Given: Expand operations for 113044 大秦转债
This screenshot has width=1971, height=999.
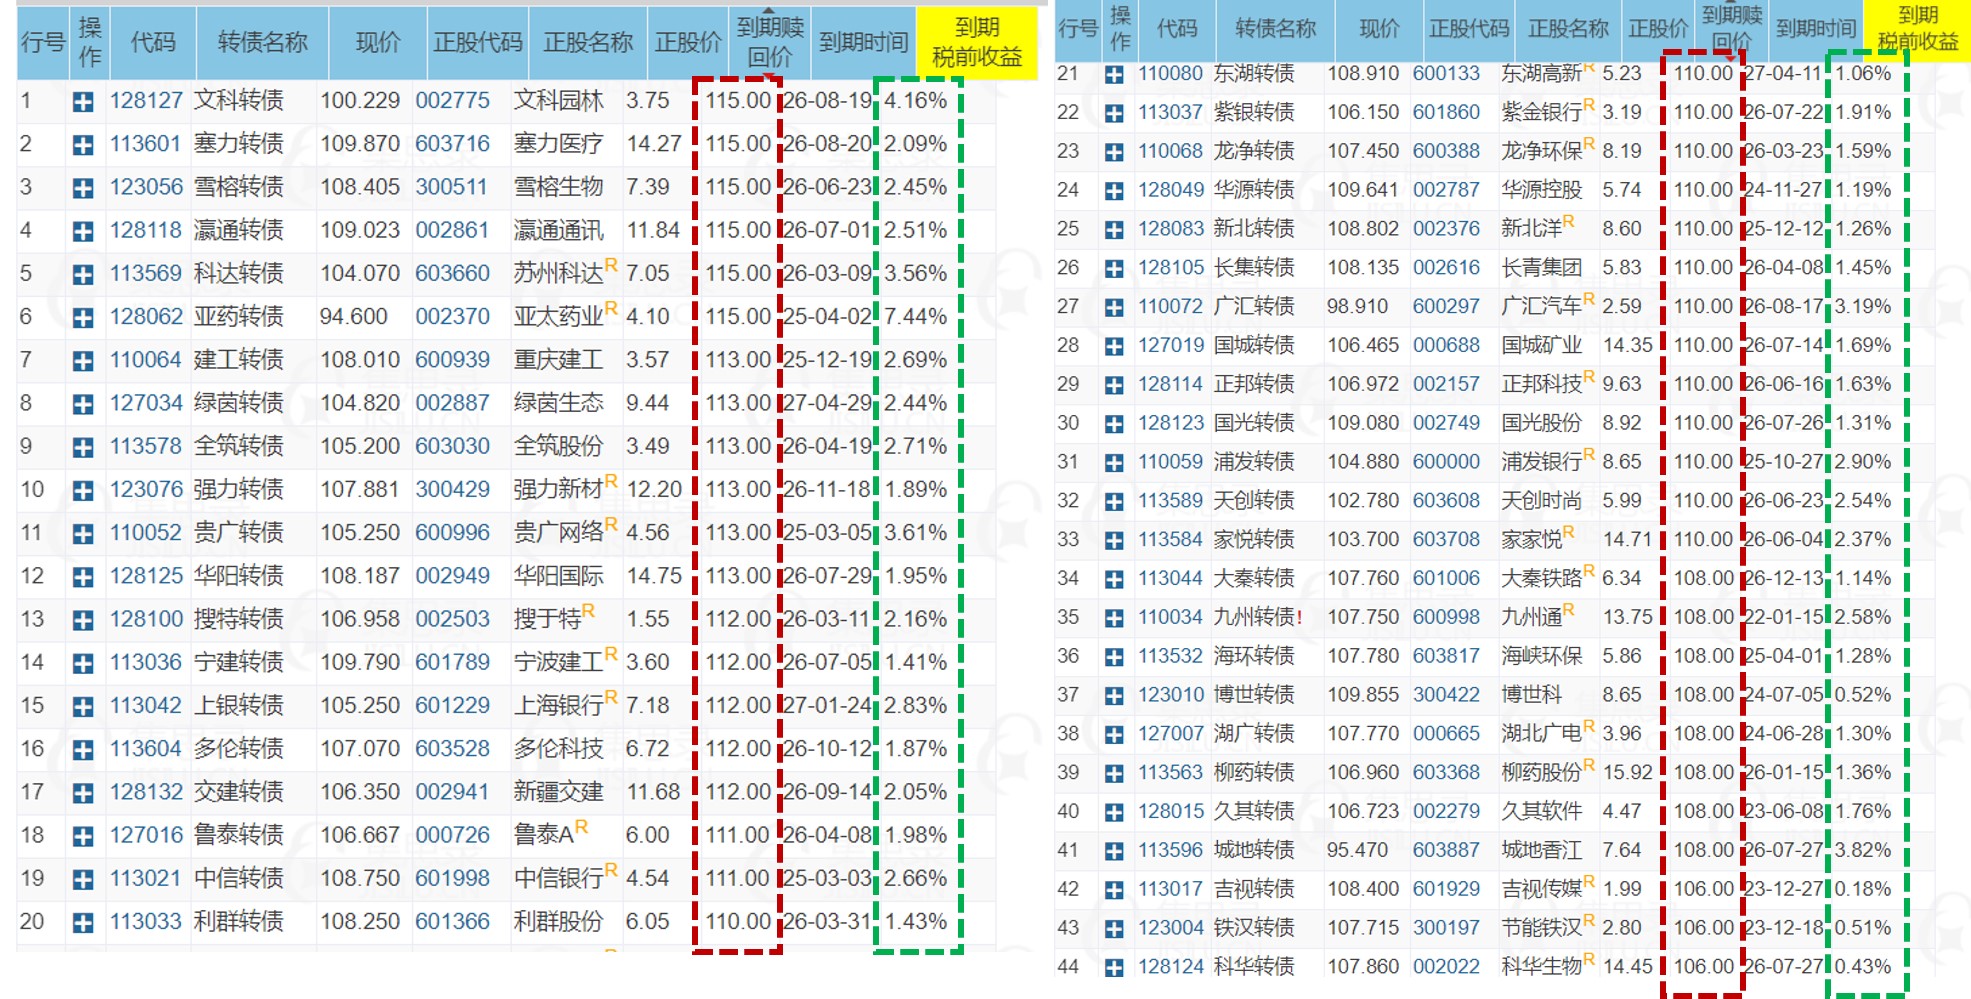Looking at the screenshot, I should tap(1114, 580).
